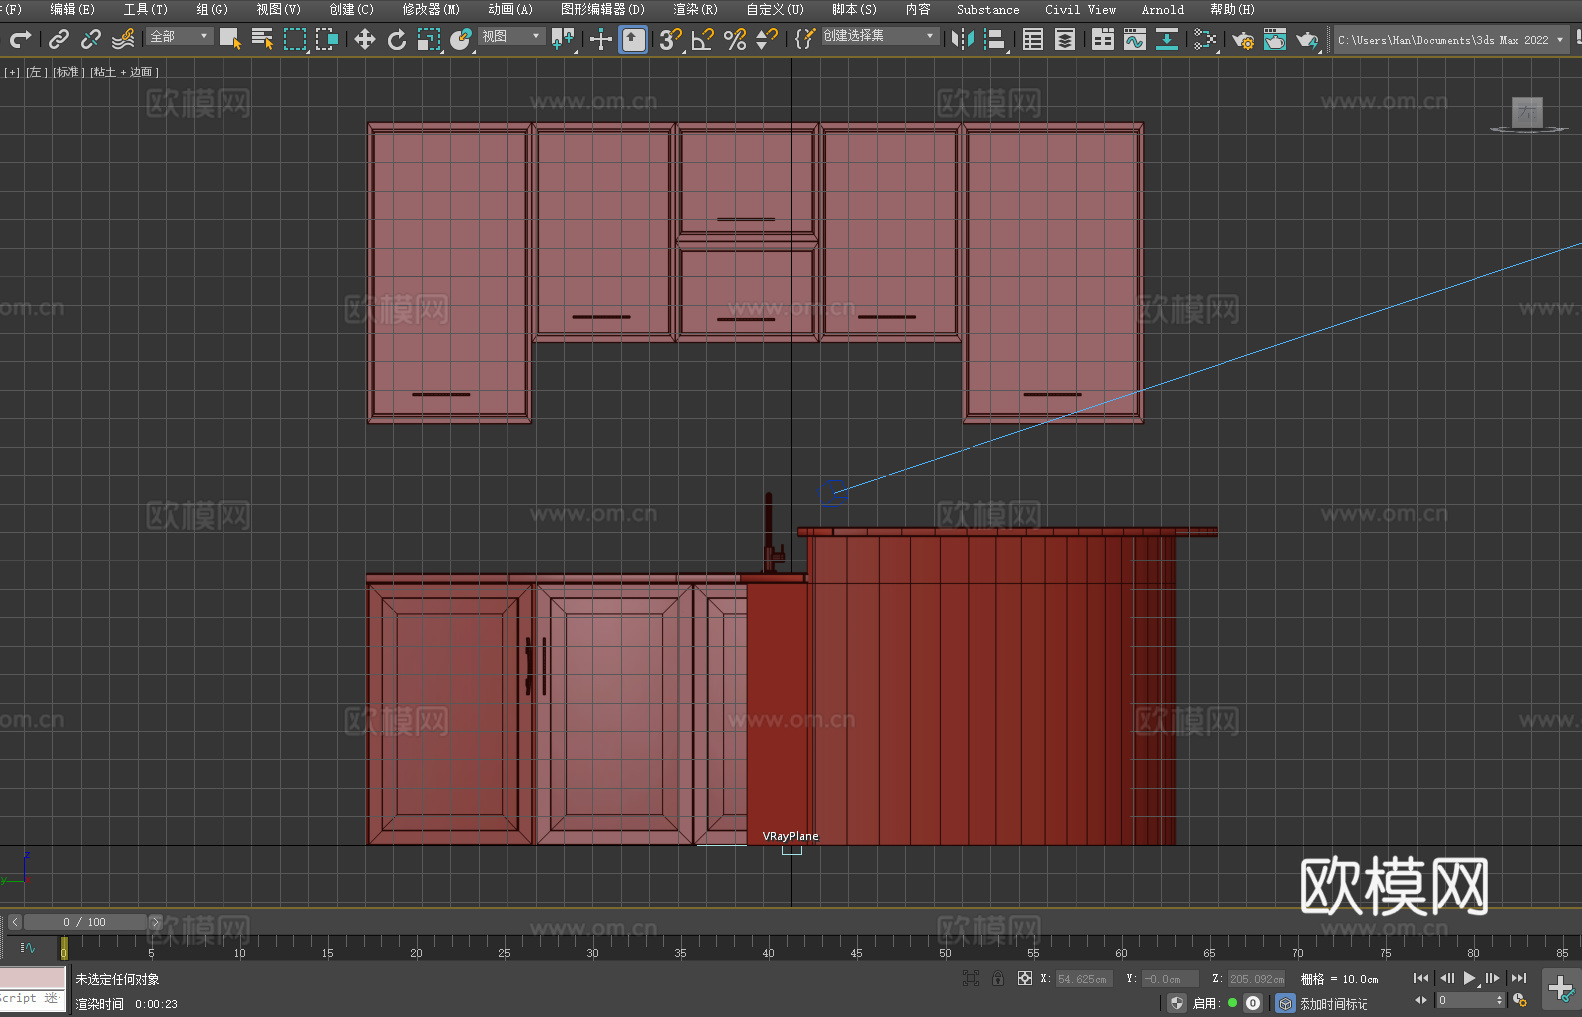The image size is (1582, 1017).
Task: Toggle Absolute/Offset transform mode icon
Action: click(x=1025, y=978)
